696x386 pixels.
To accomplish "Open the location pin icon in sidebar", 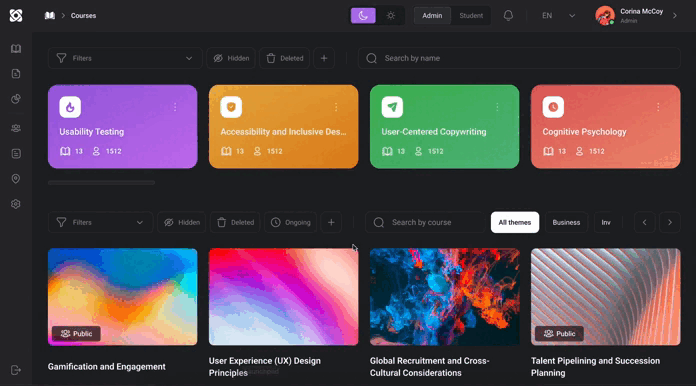I will 16,179.
